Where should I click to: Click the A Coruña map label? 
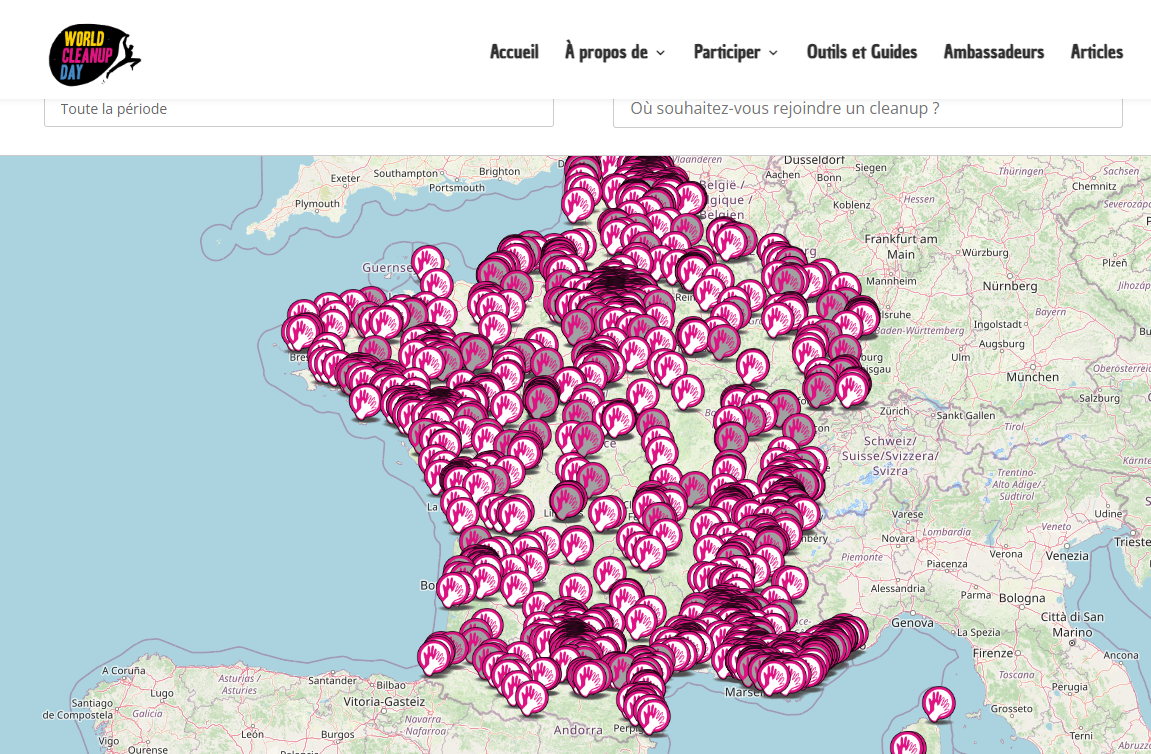point(123,670)
